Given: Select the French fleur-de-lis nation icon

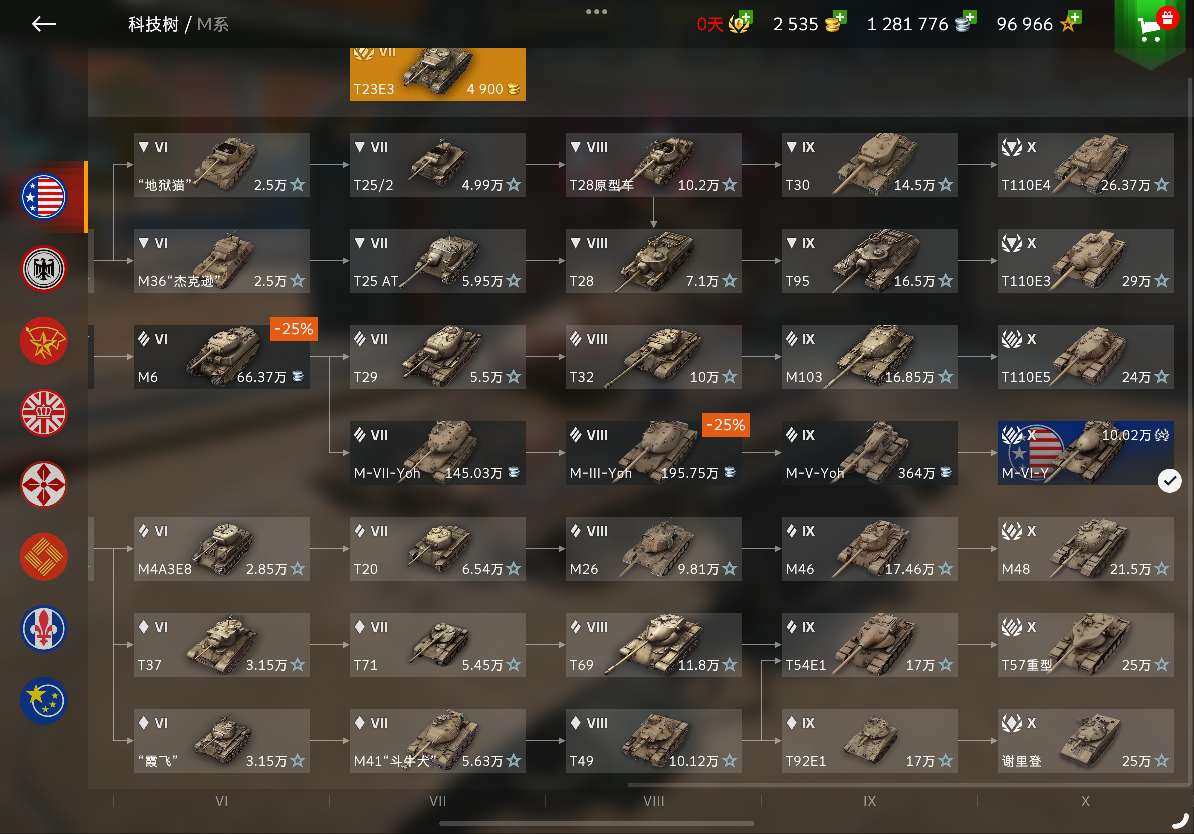Looking at the screenshot, I should (44, 628).
